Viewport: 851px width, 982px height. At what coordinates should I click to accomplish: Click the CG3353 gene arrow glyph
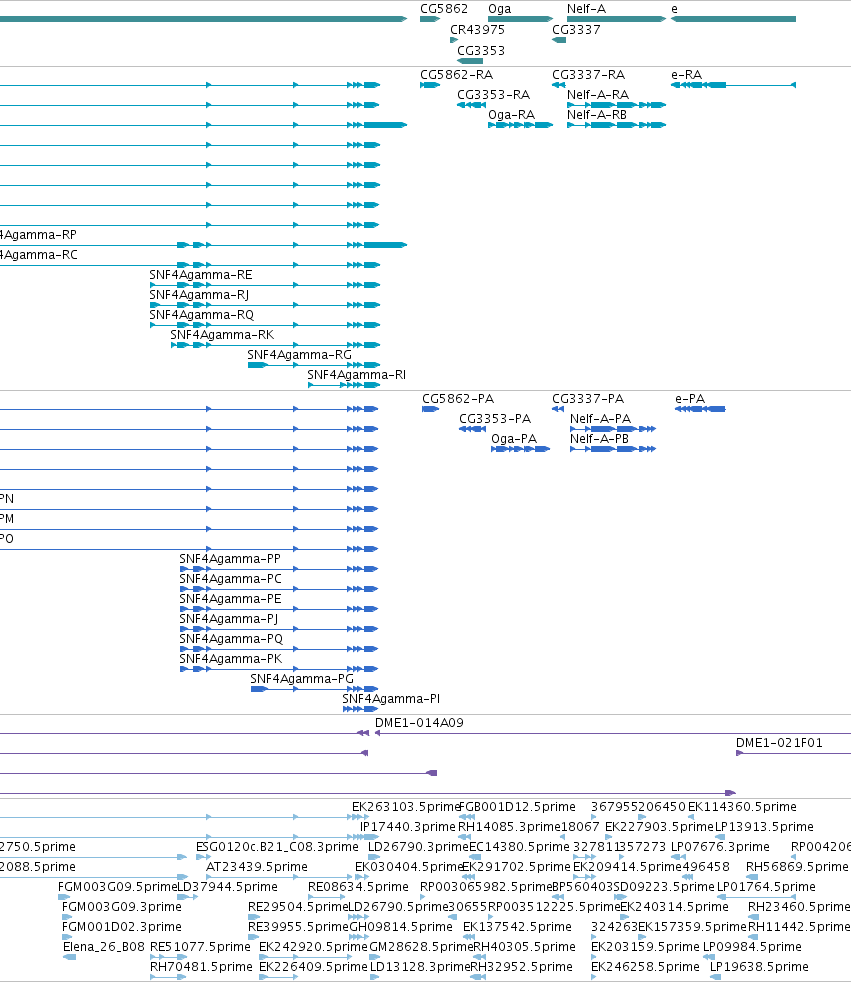(470, 61)
